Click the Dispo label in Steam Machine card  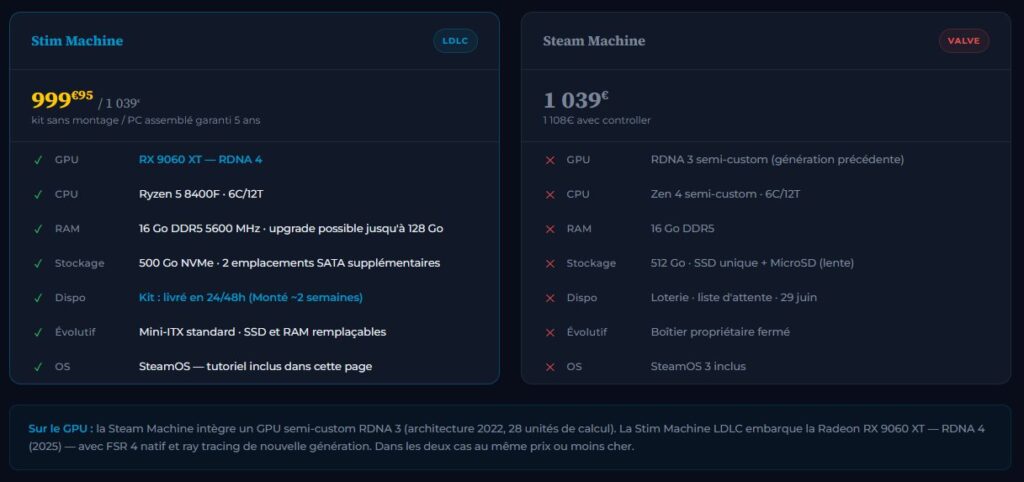[582, 298]
